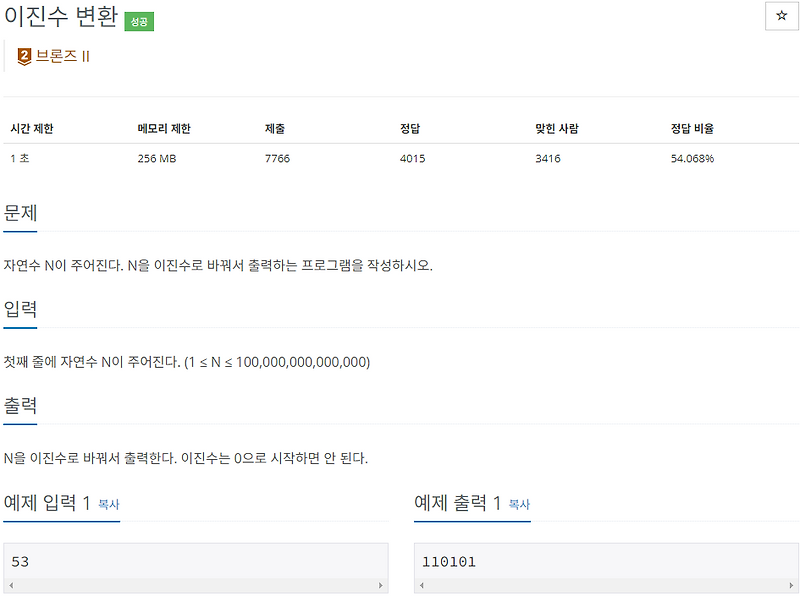Click the green 성공 status label
The height and width of the screenshot is (596, 800).
coord(139,21)
